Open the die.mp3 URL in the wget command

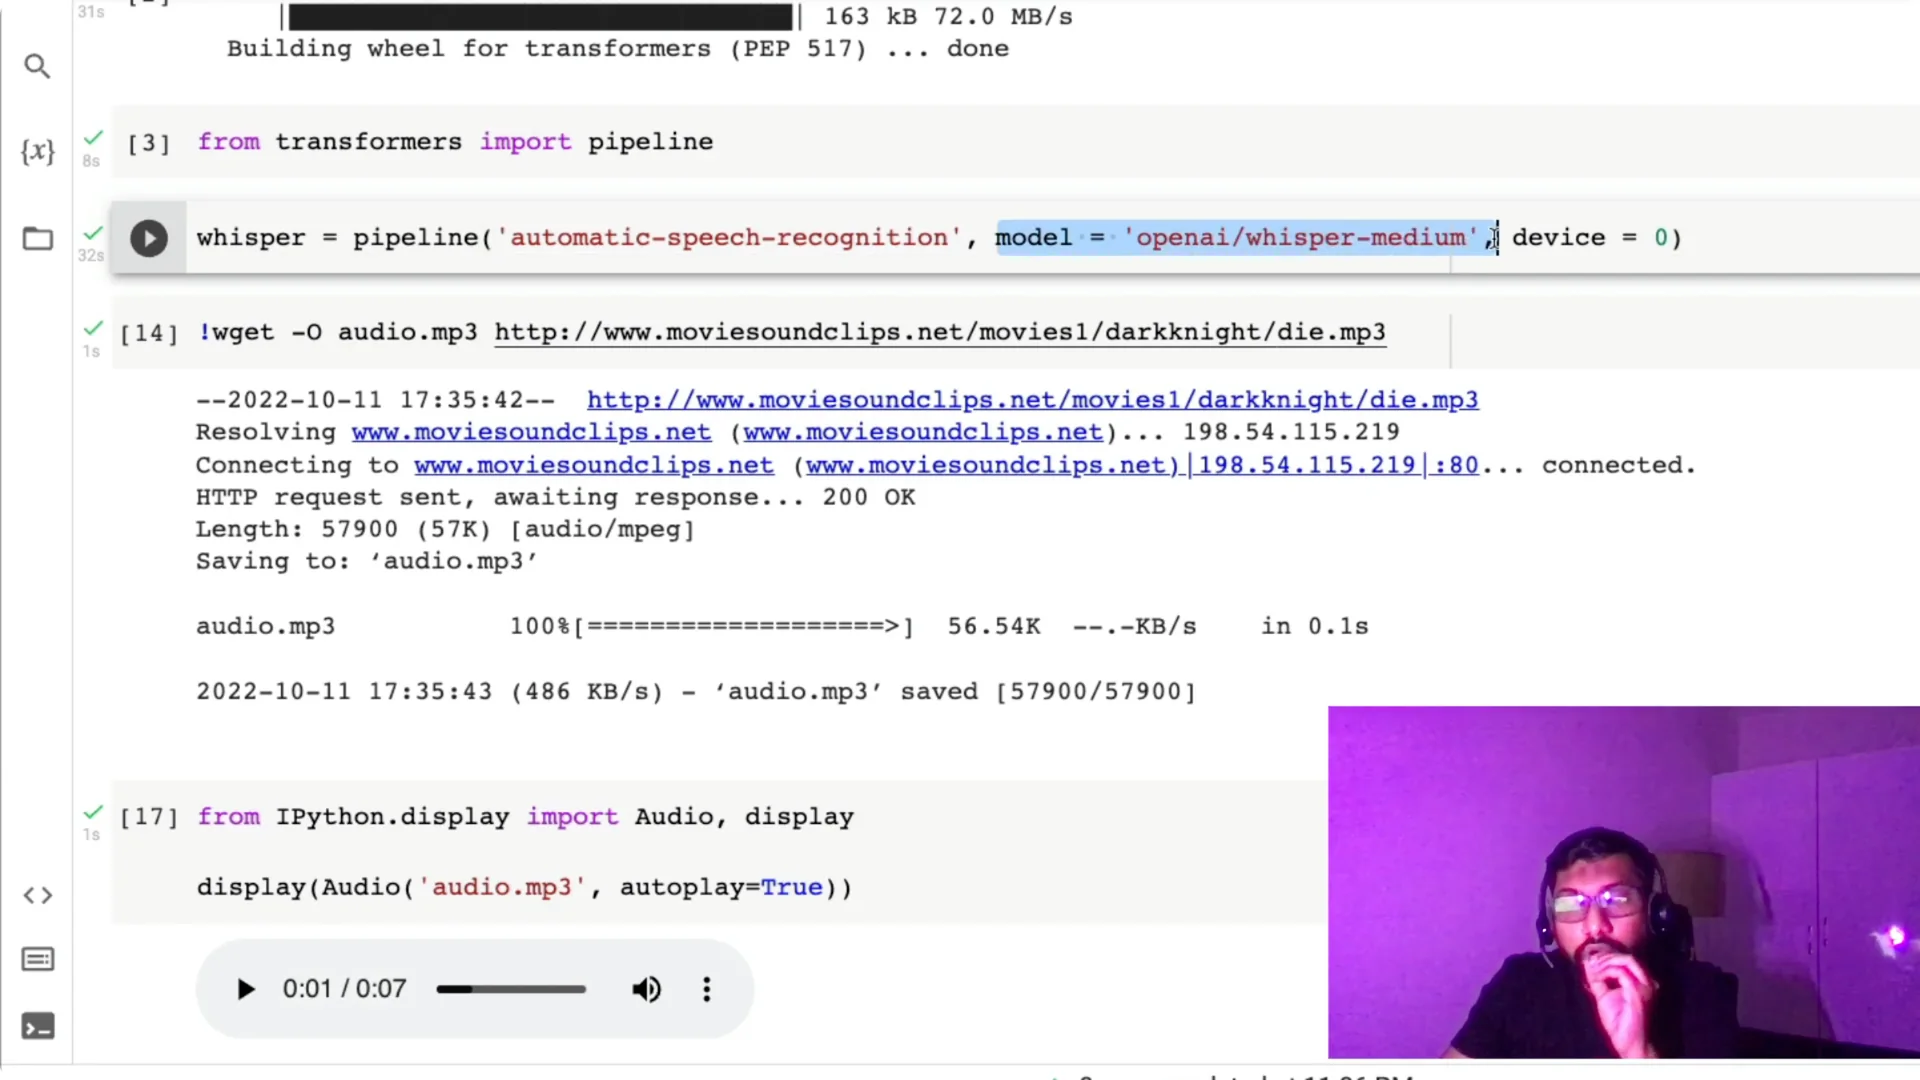point(938,332)
